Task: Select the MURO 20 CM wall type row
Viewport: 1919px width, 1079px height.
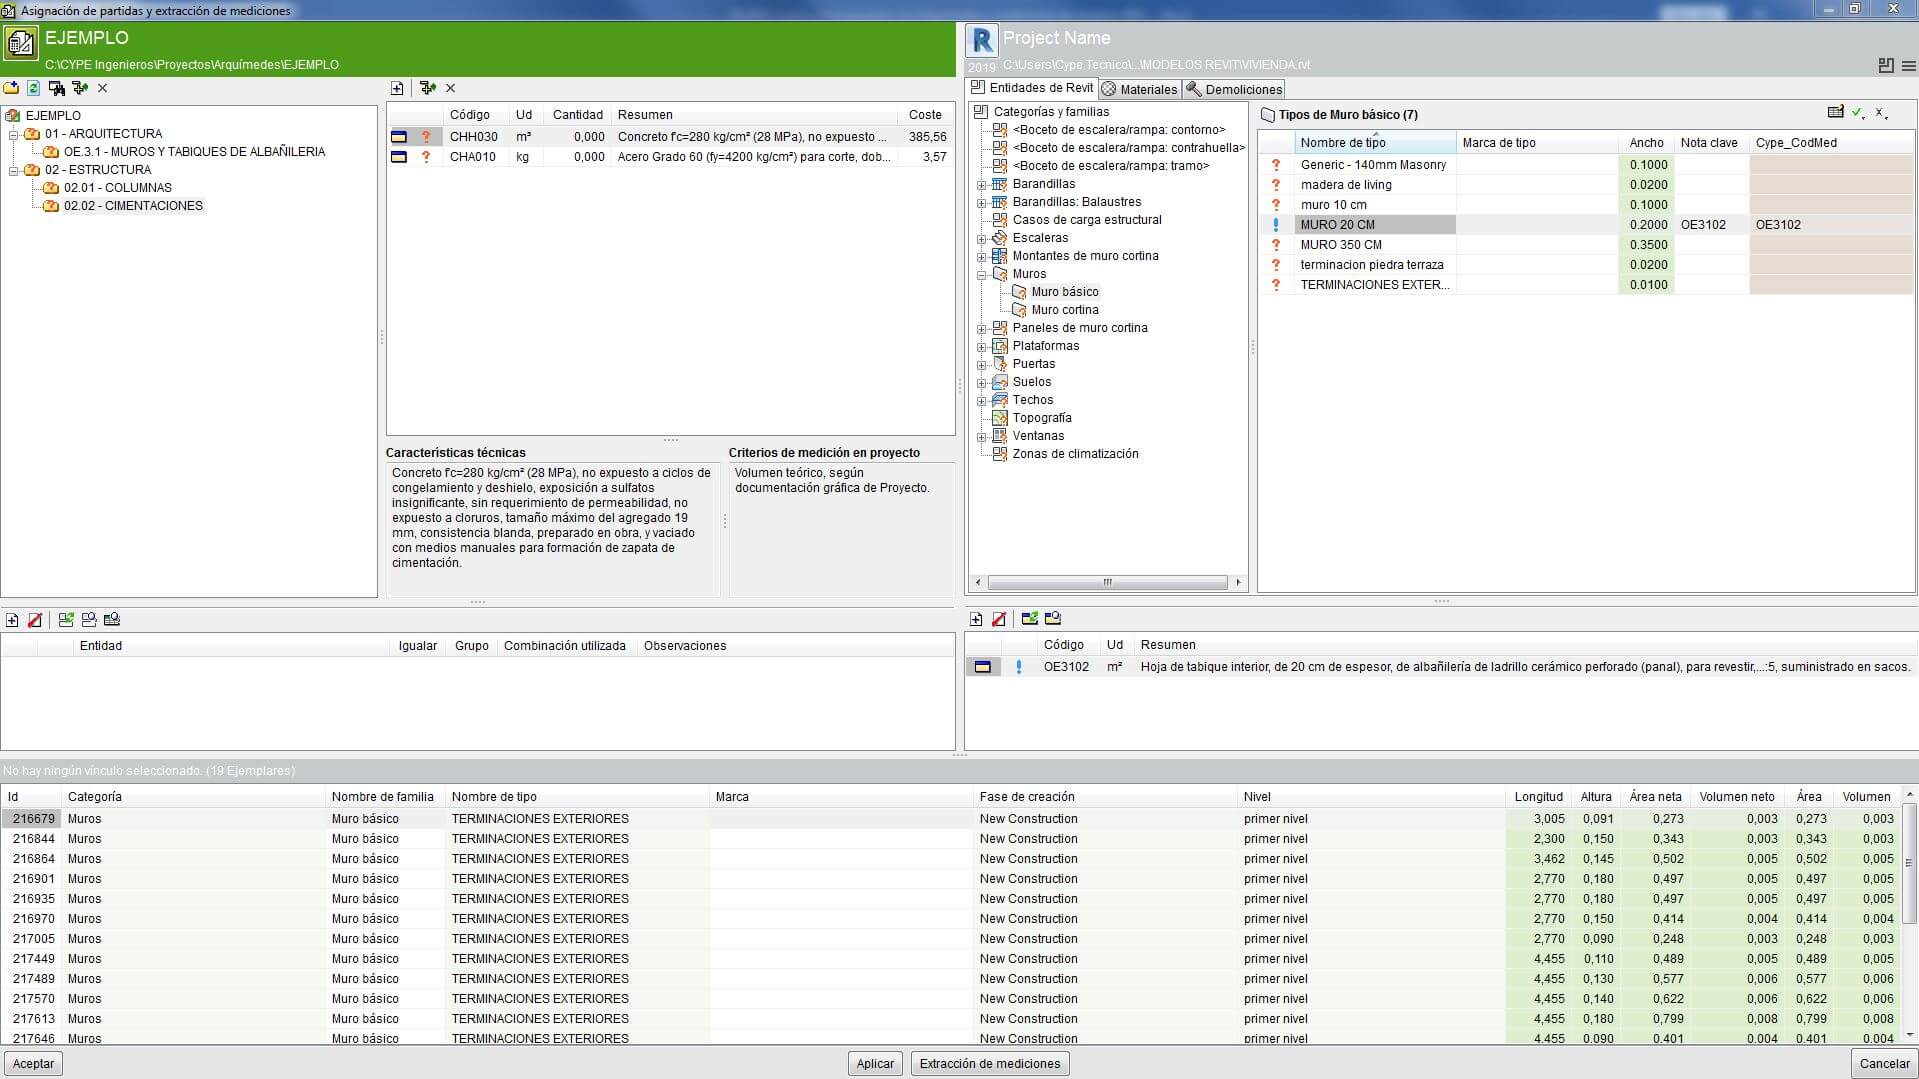Action: (1586, 225)
